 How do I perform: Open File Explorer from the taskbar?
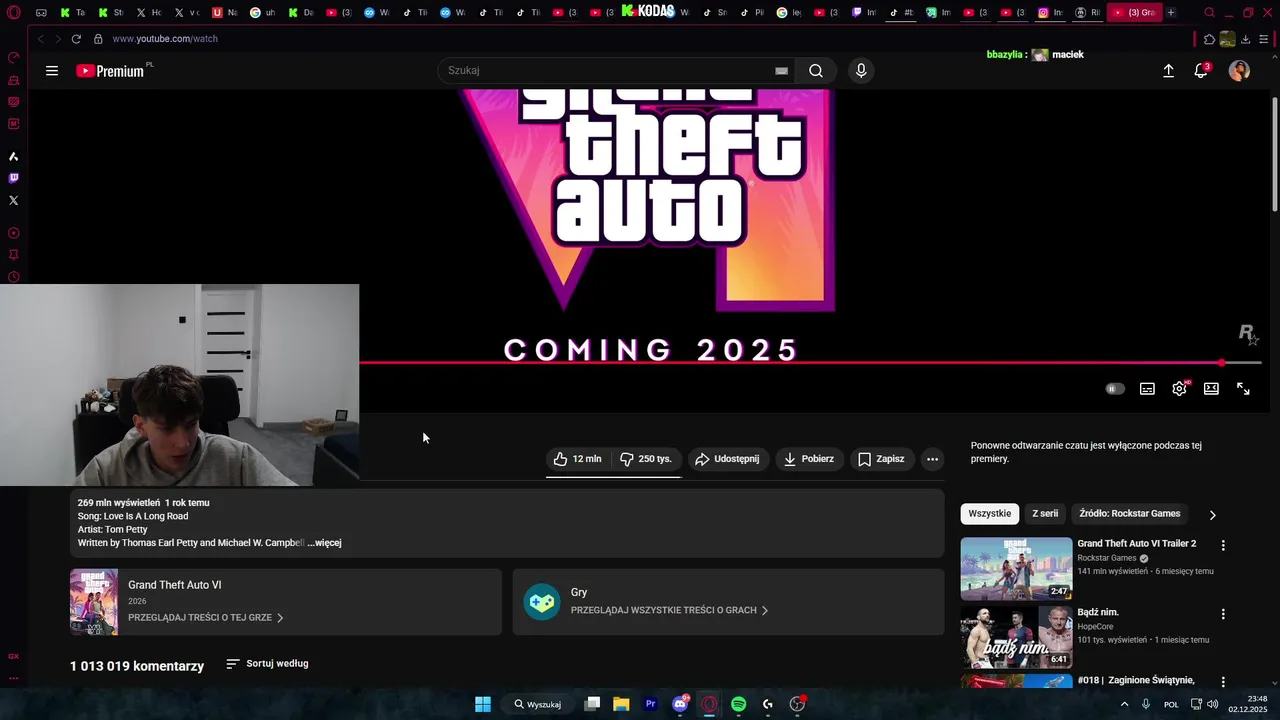pos(621,704)
